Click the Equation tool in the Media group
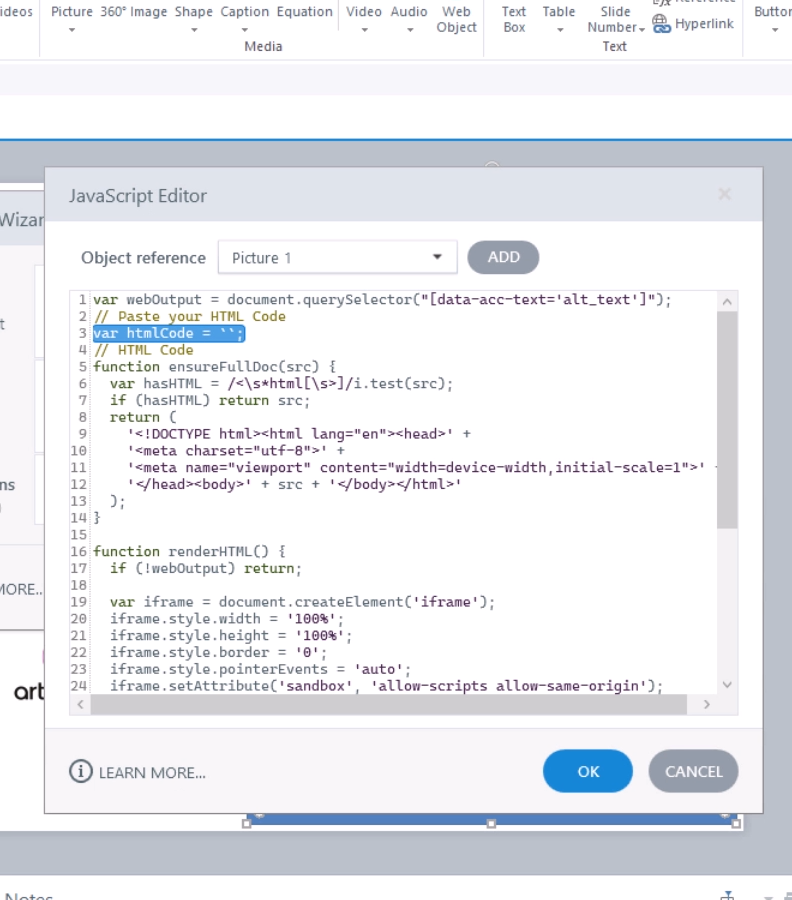Image resolution: width=792 pixels, height=900 pixels. pyautogui.click(x=305, y=12)
